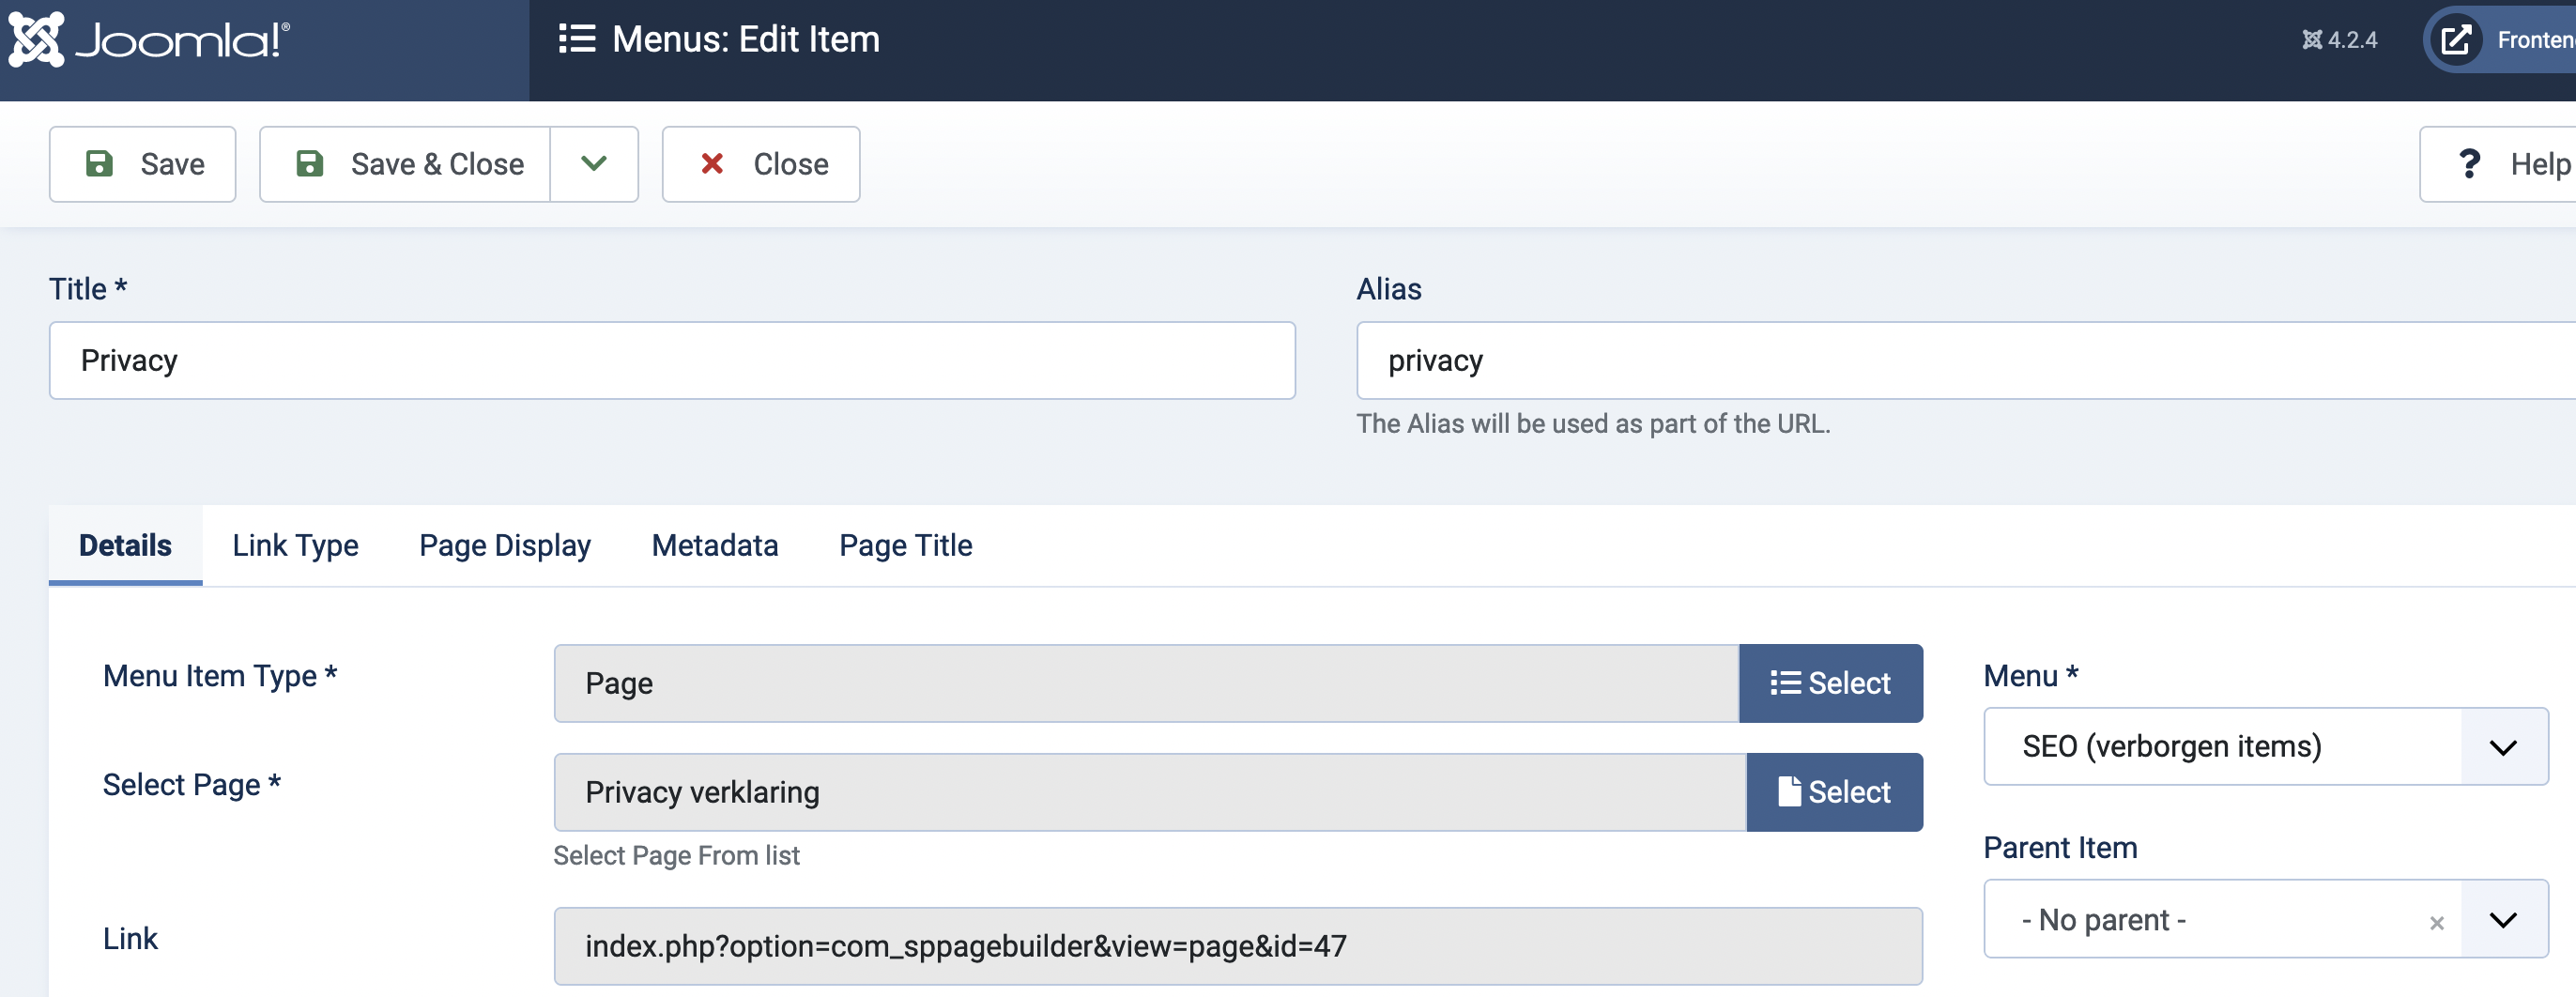Open the Page Display tab

(x=505, y=545)
